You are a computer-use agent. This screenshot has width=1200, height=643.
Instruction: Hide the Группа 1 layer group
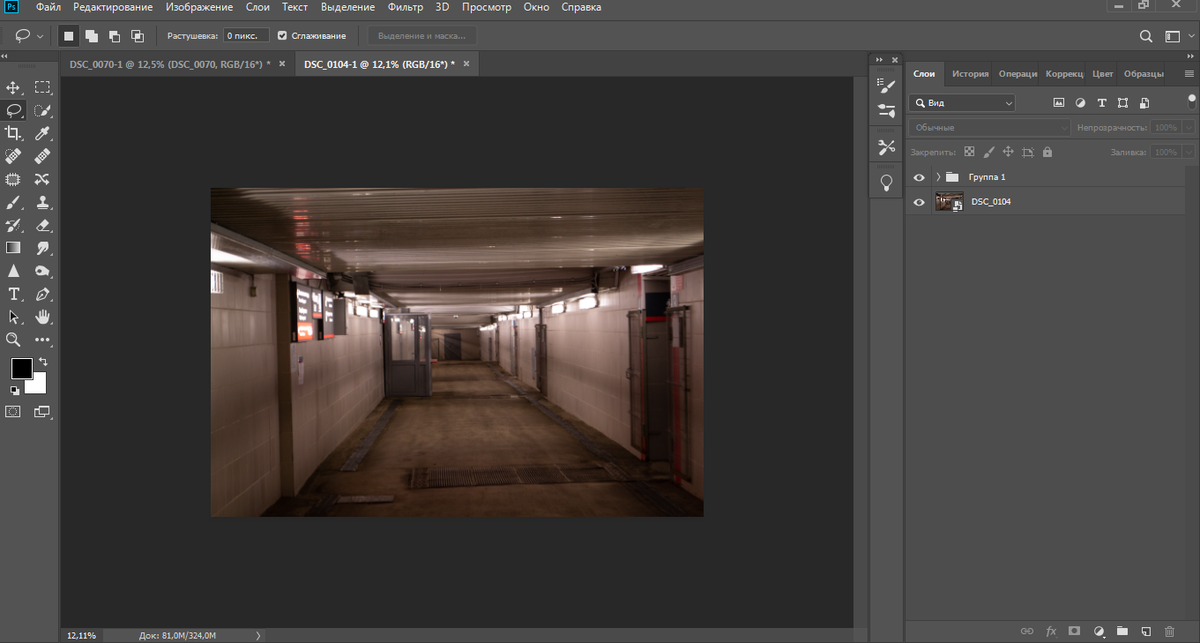point(919,177)
